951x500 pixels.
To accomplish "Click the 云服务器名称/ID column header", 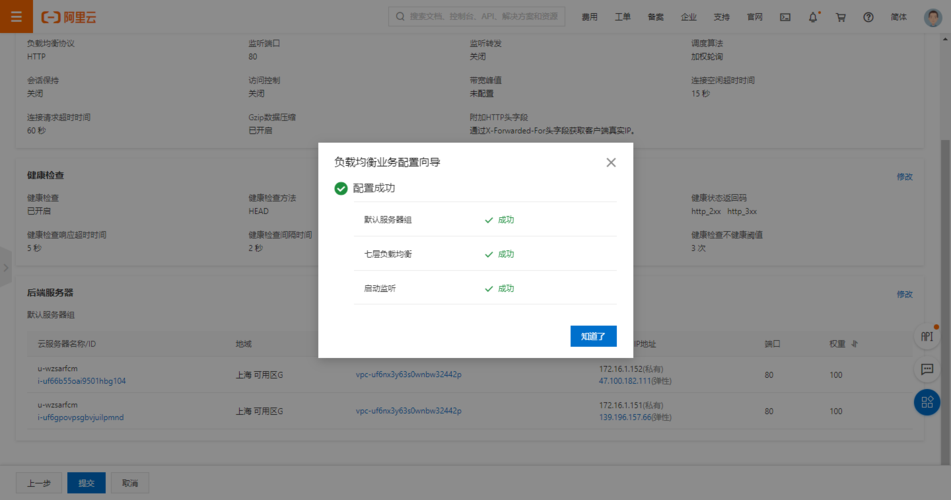I will point(67,344).
